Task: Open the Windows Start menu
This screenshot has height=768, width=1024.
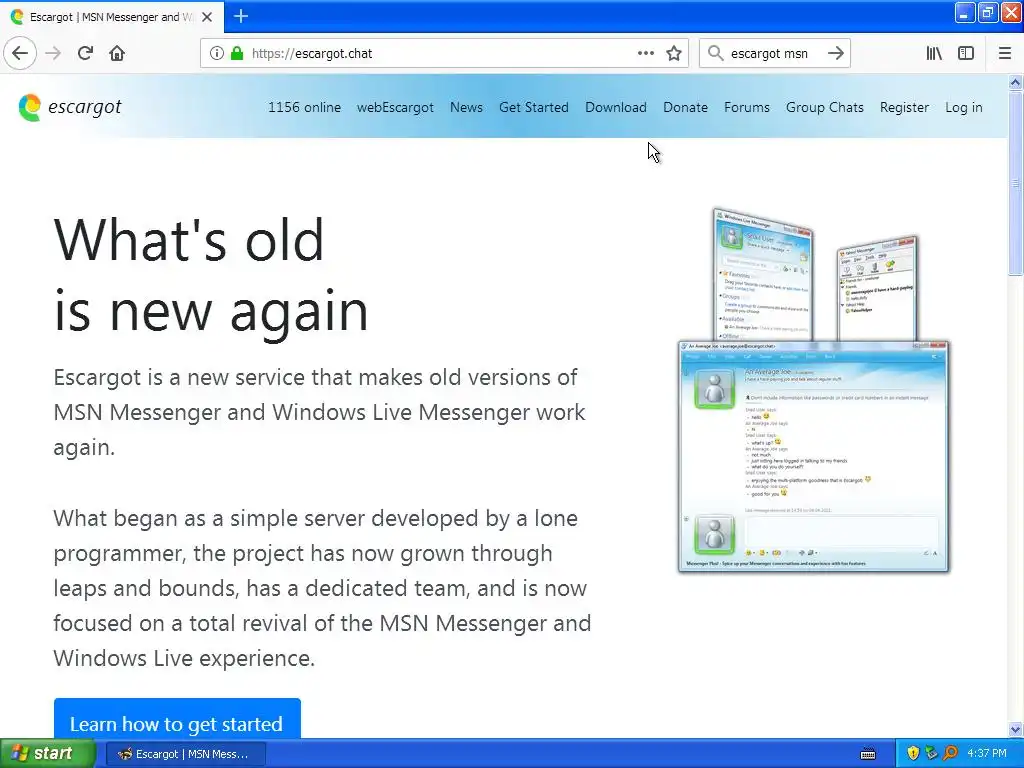Action: [x=47, y=754]
